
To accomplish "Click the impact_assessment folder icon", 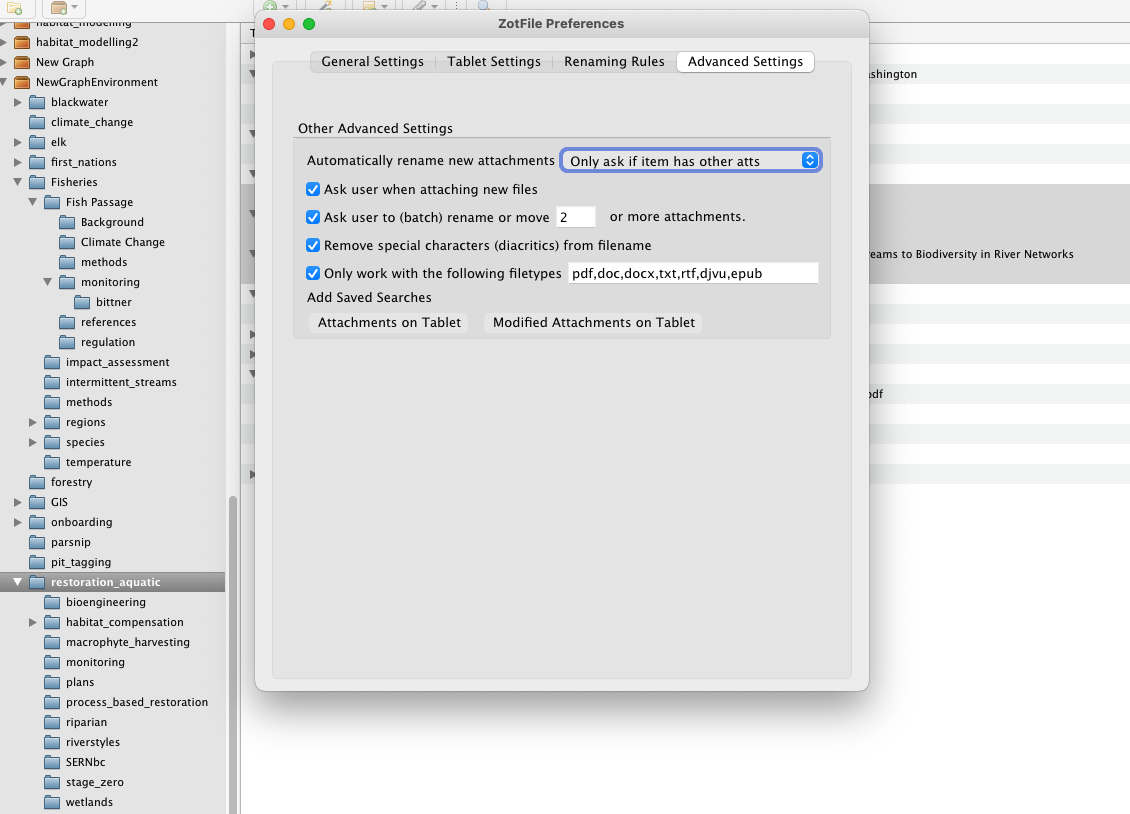I will (x=52, y=362).
